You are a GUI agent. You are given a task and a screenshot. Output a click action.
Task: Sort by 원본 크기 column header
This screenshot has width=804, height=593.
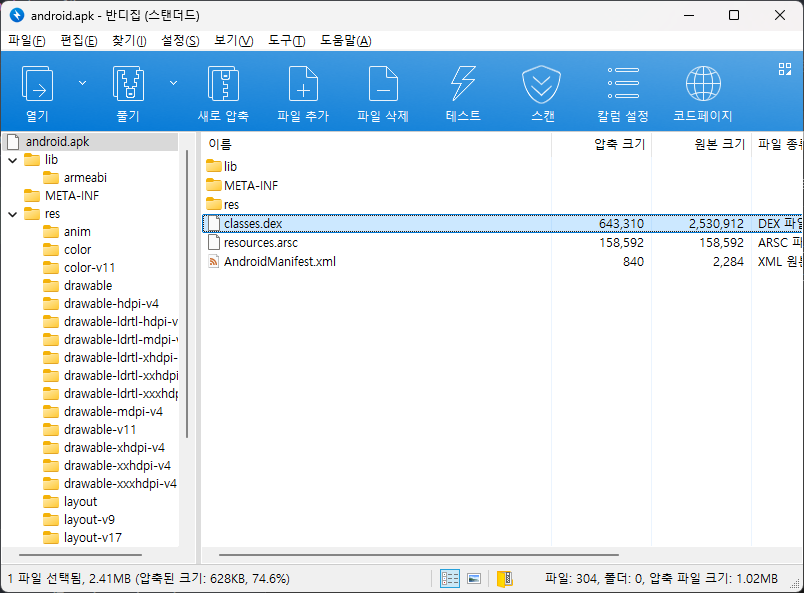click(x=701, y=145)
